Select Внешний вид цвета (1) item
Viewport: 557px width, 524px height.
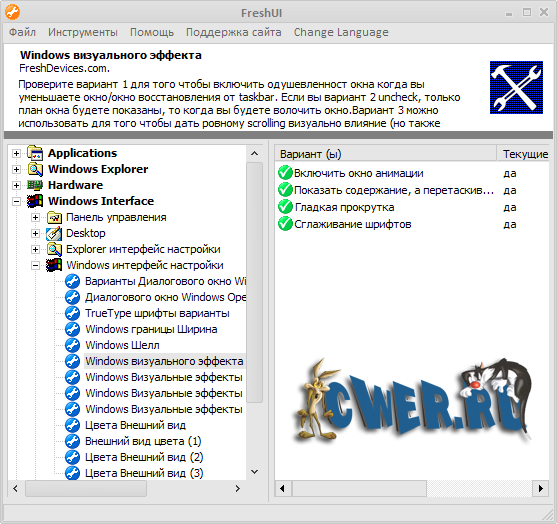[143, 441]
